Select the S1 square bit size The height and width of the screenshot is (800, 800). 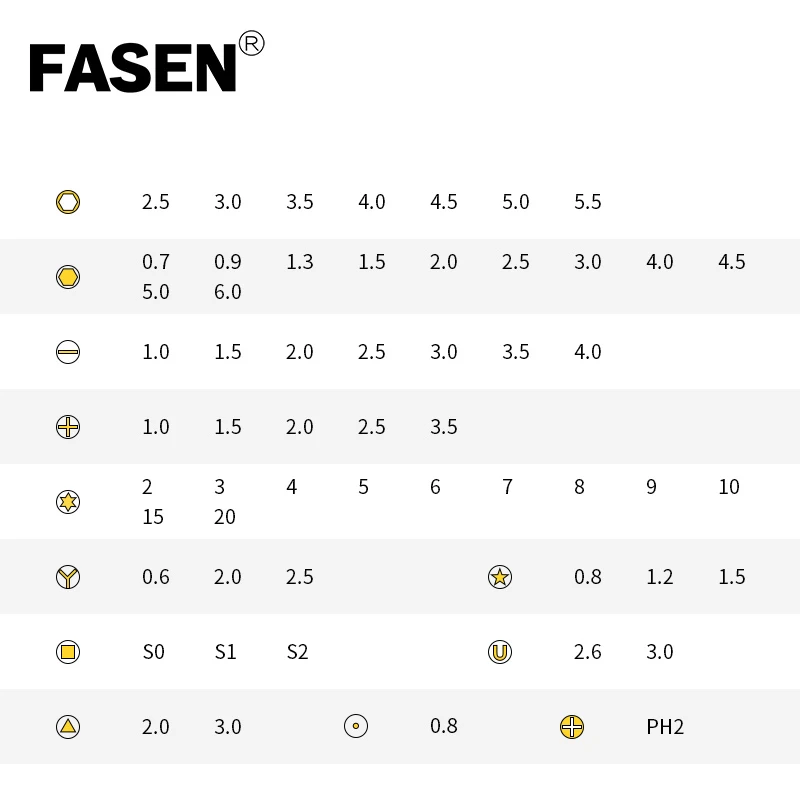pyautogui.click(x=226, y=652)
